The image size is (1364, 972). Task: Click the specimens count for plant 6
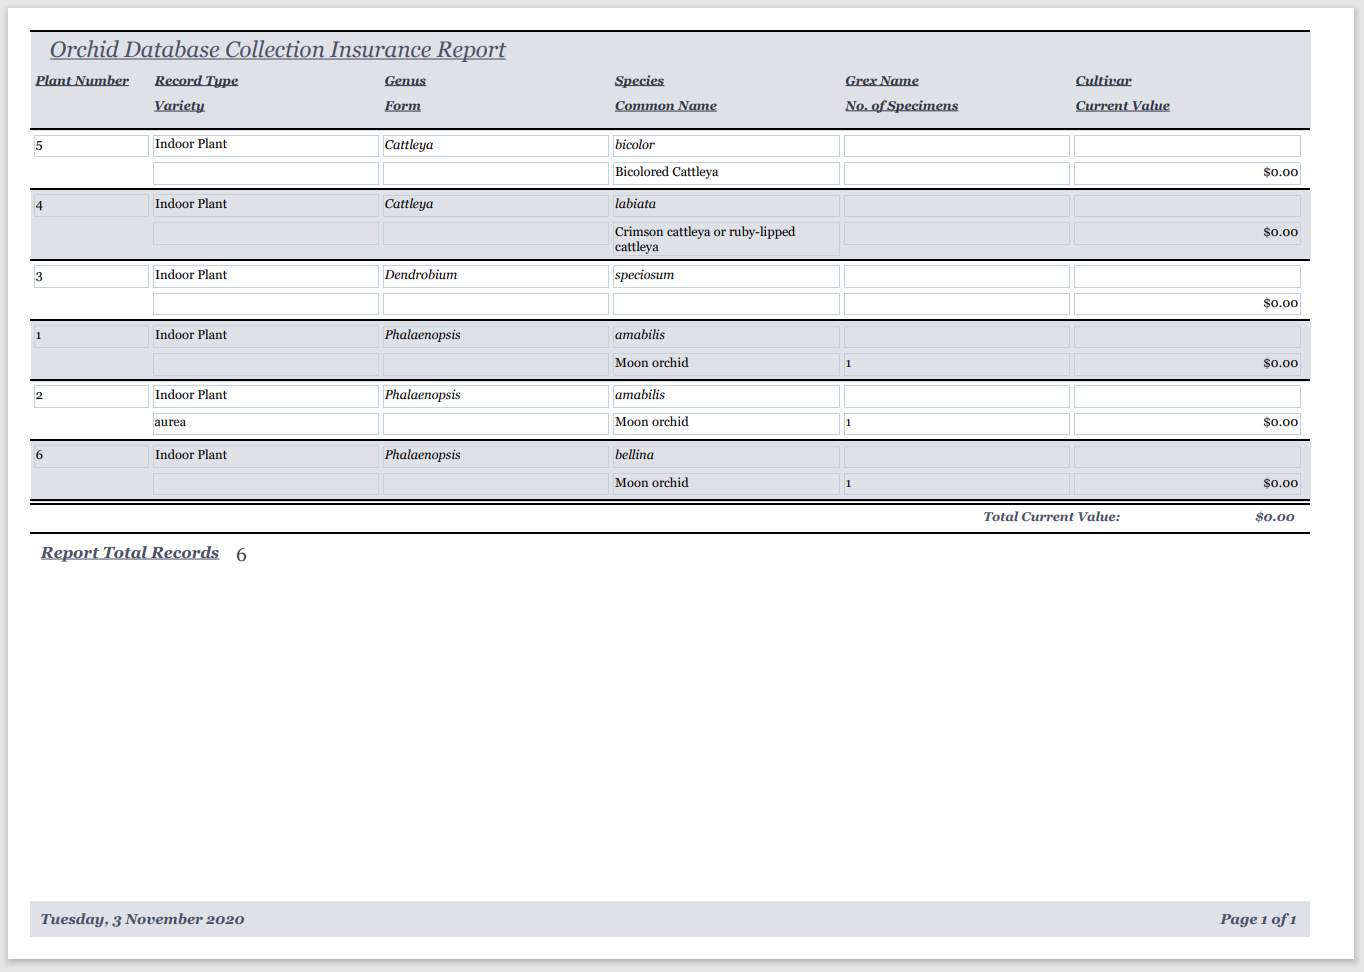coord(957,484)
